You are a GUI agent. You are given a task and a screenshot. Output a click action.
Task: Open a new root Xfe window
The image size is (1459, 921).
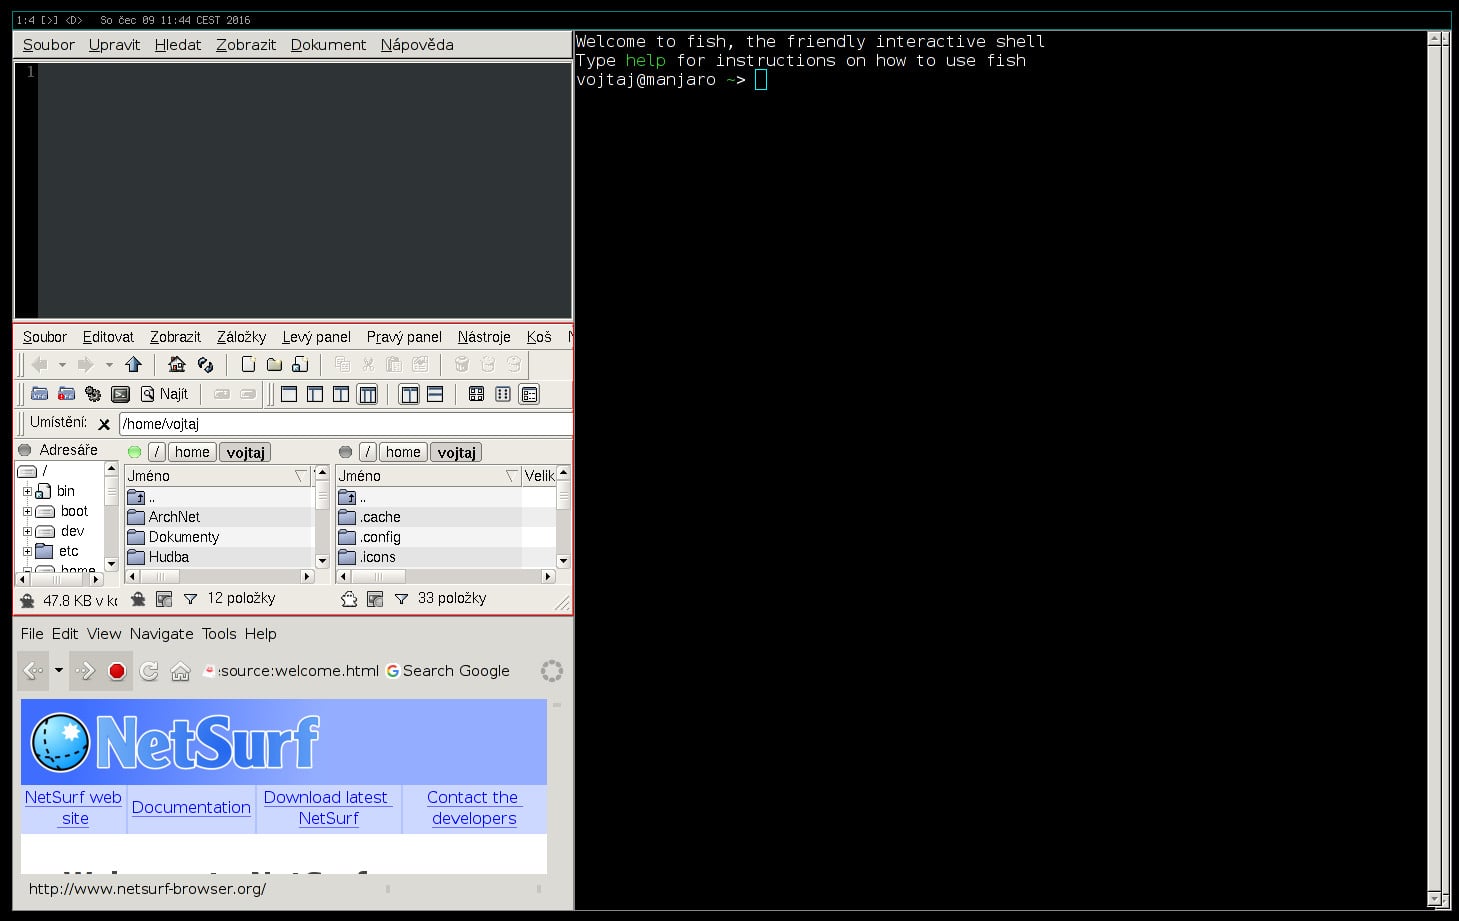coord(66,394)
